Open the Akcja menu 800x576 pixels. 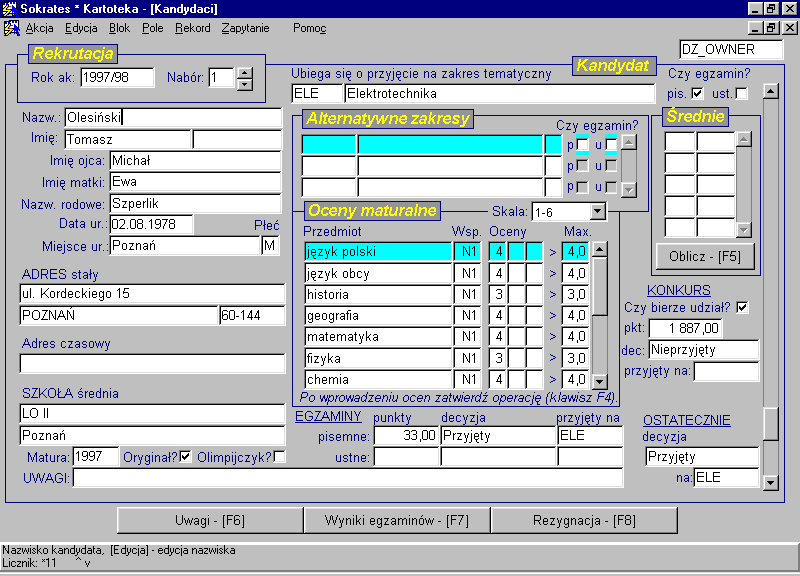[x=39, y=28]
